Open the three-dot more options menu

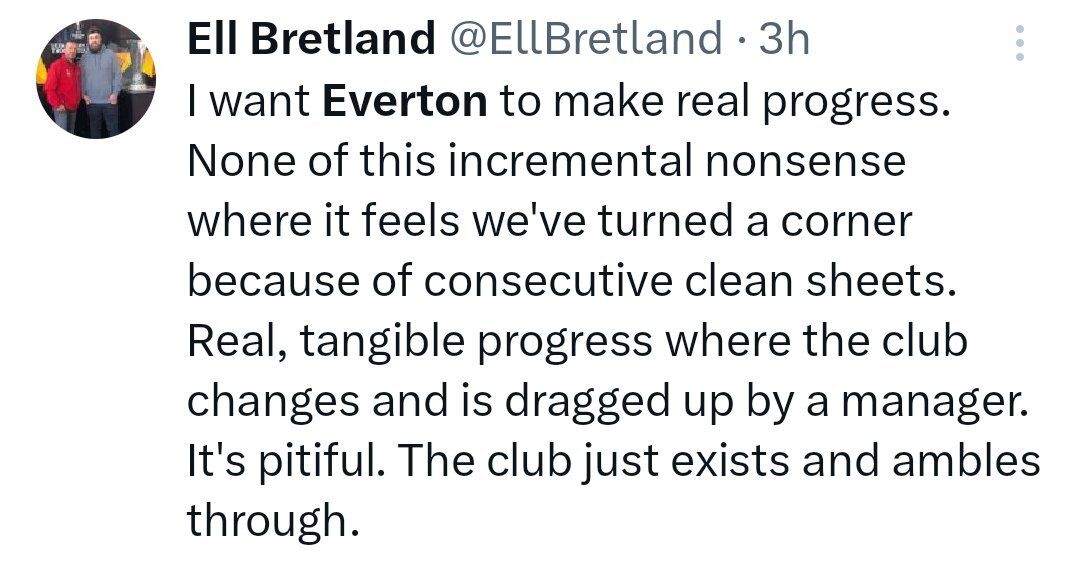click(1019, 43)
